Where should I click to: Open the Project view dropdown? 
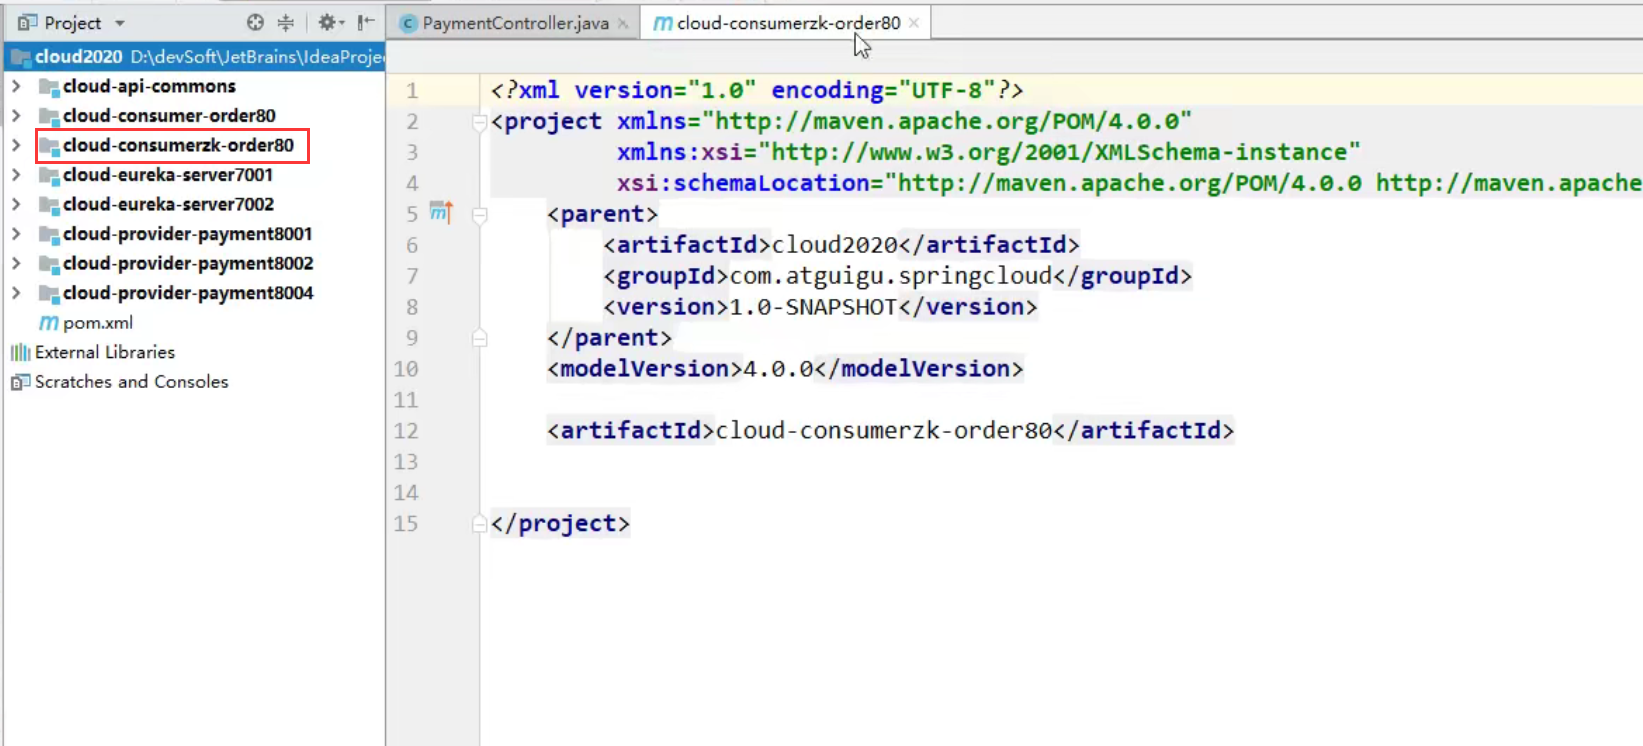click(120, 23)
